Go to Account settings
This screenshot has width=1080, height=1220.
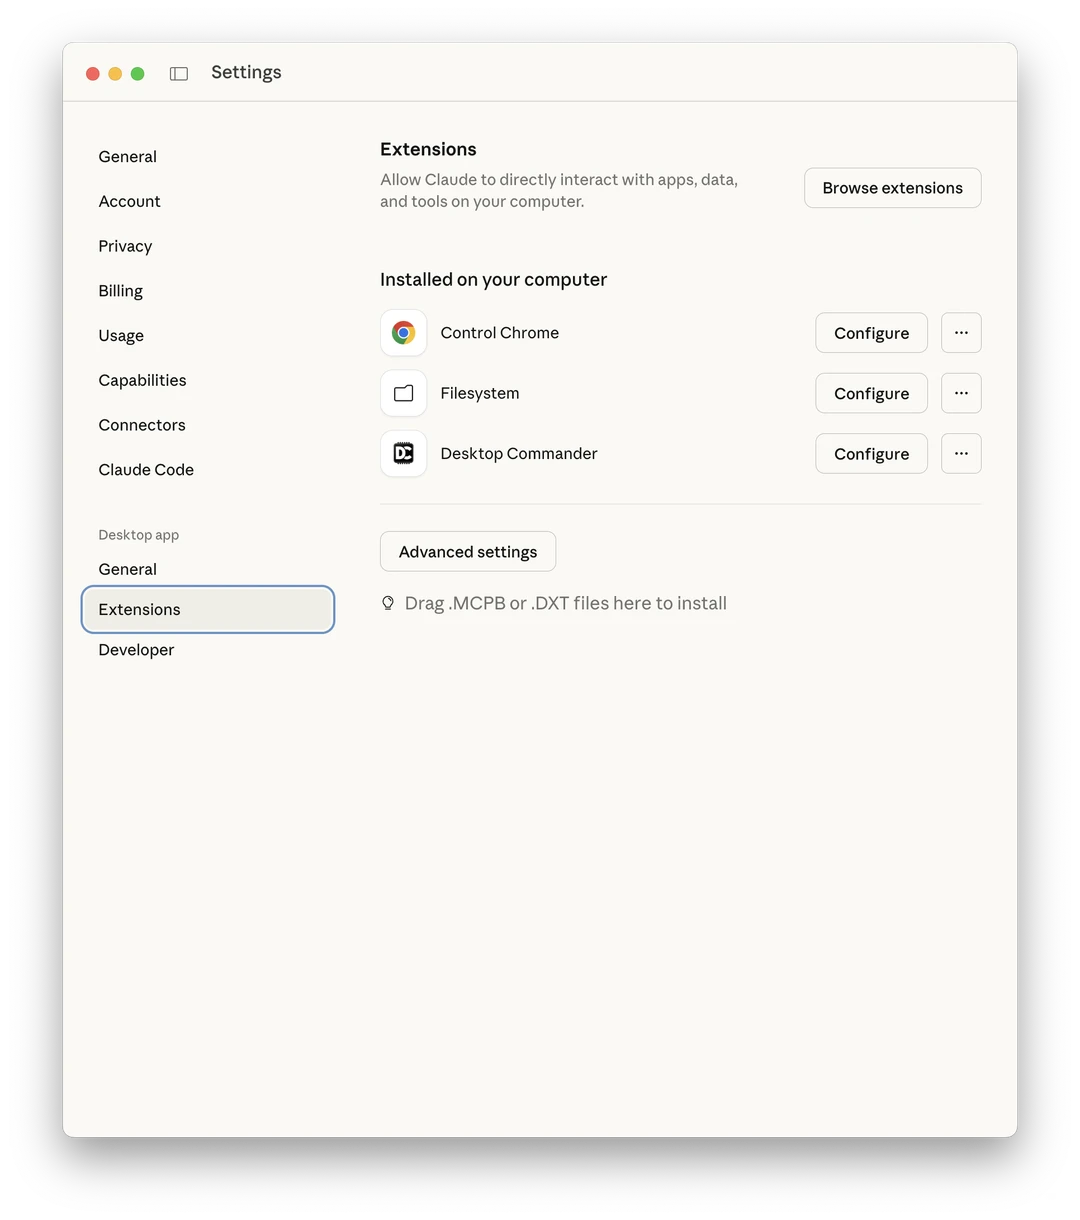130,201
